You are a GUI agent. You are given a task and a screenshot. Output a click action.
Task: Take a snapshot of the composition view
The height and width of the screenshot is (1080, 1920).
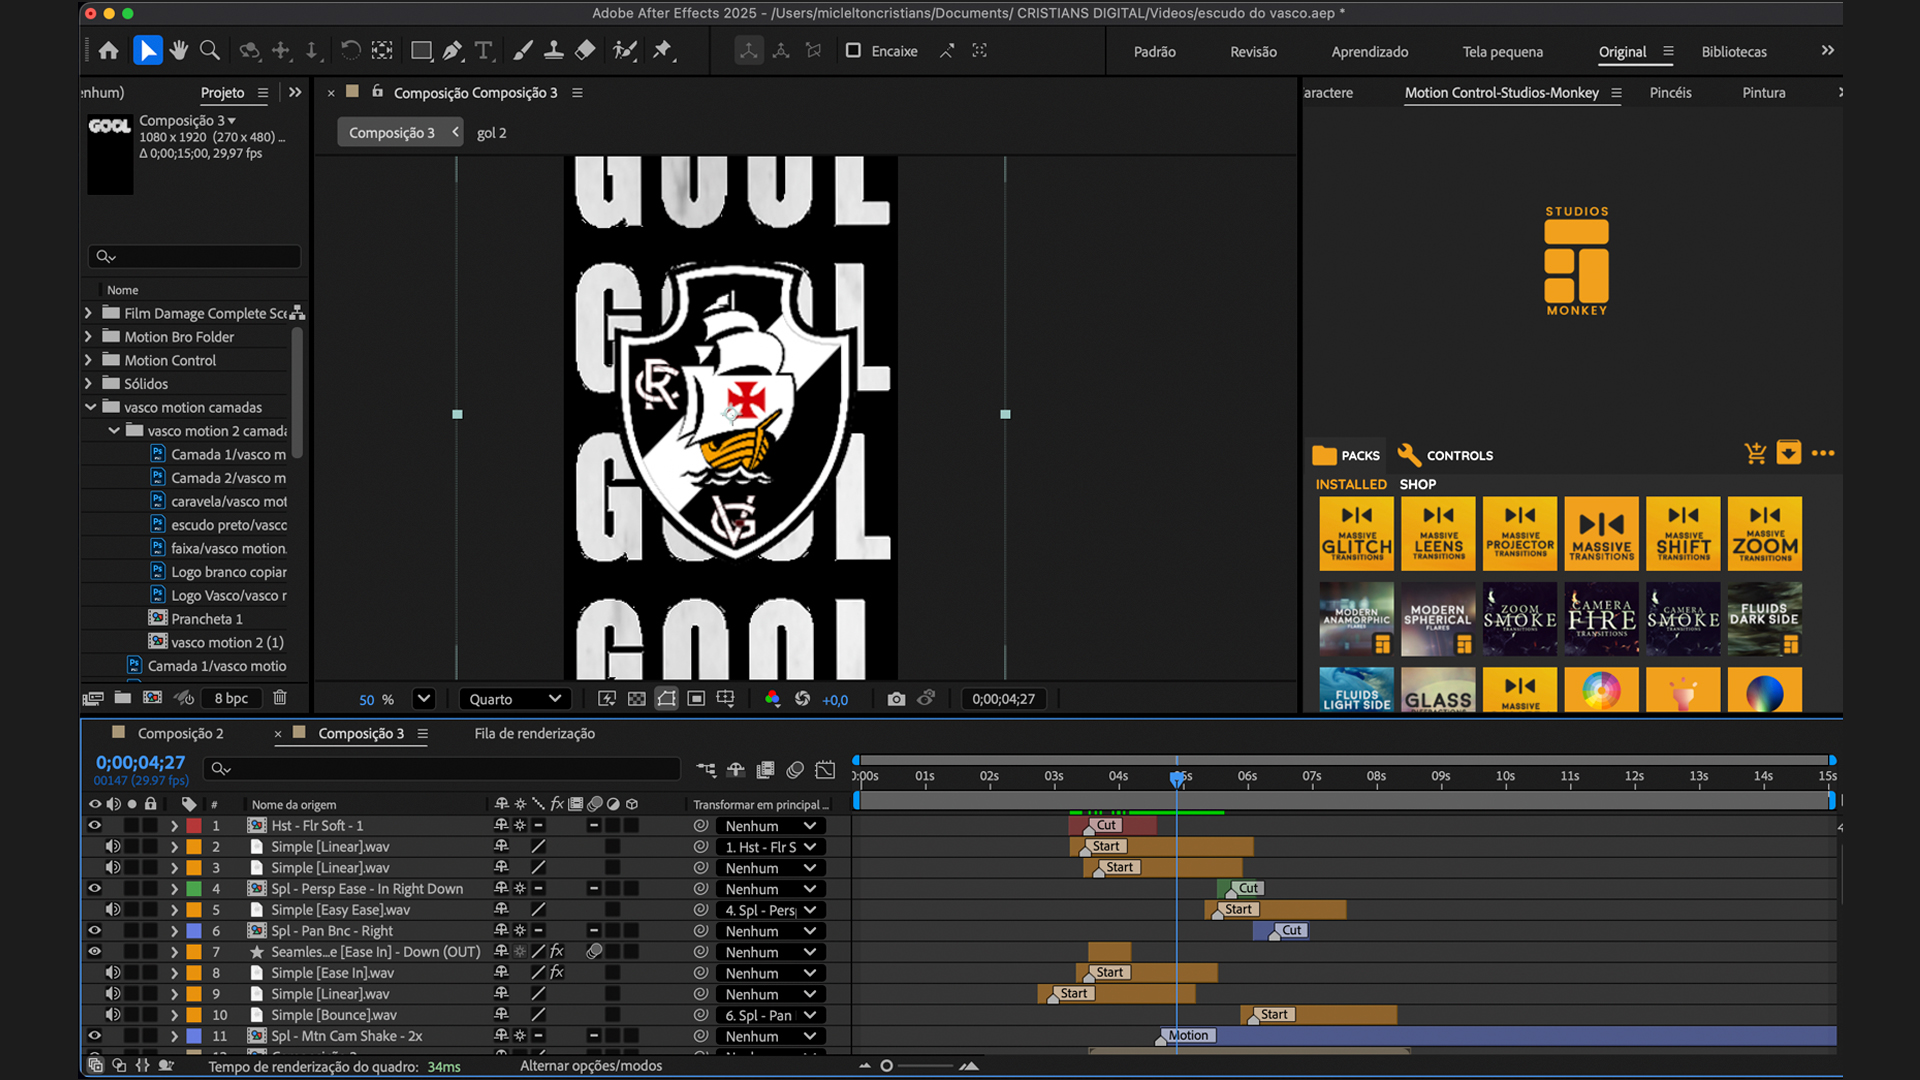(x=896, y=699)
